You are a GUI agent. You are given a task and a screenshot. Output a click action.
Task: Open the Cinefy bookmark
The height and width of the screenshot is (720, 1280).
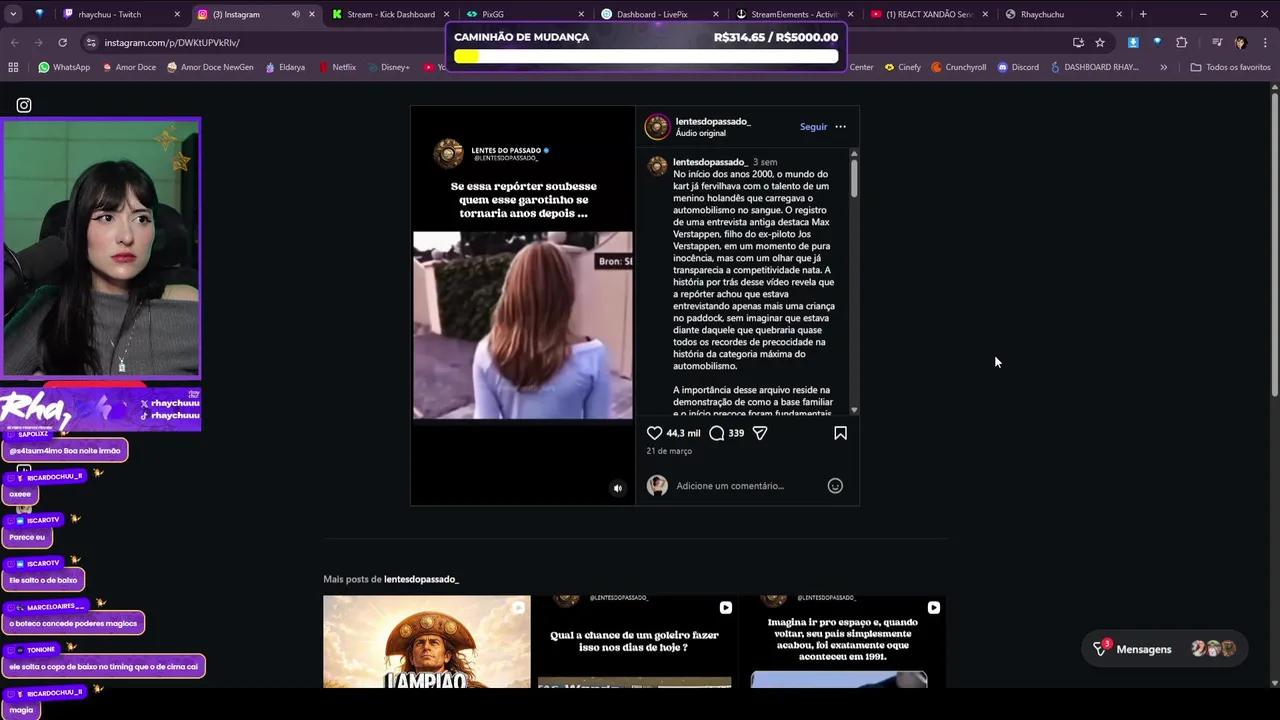(x=901, y=67)
